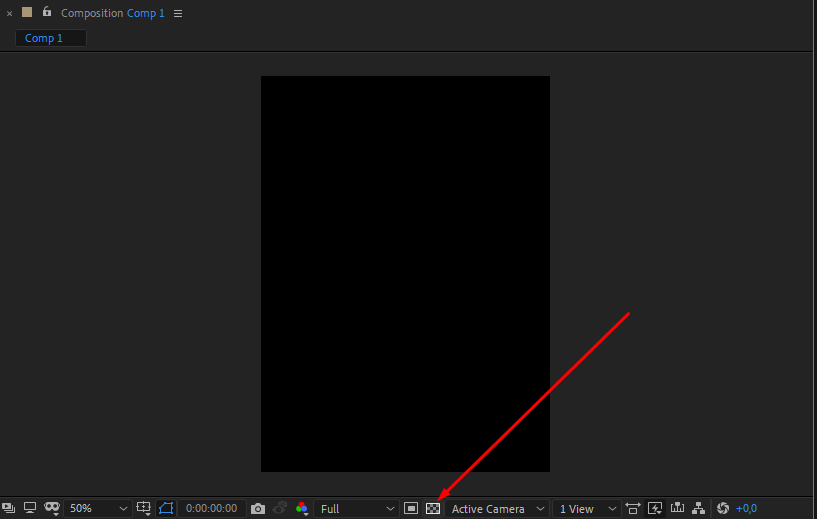Click the Reset Exposure aperture icon
Image resolution: width=817 pixels, height=519 pixels.
pos(723,508)
